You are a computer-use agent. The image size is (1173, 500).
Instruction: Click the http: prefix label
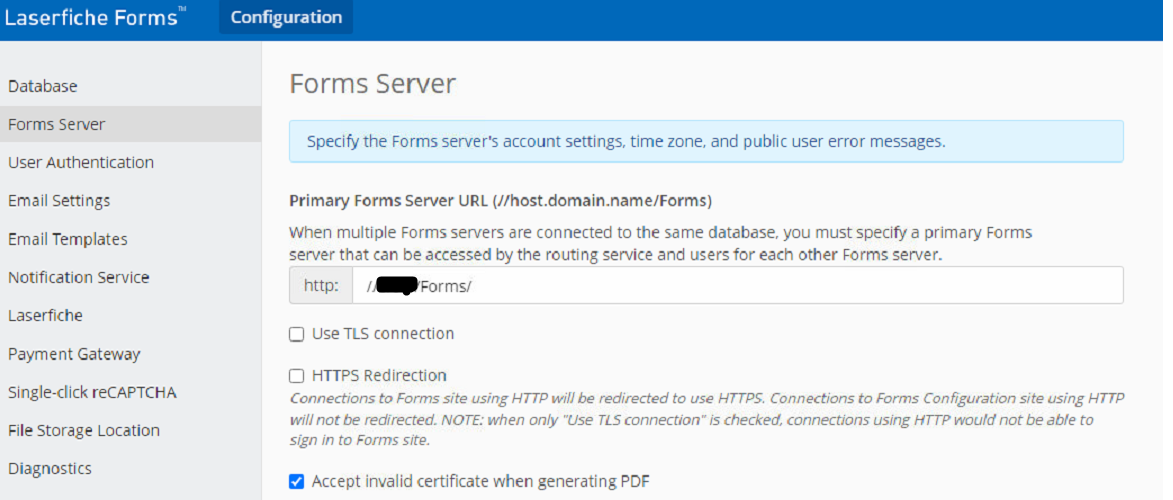coord(321,285)
